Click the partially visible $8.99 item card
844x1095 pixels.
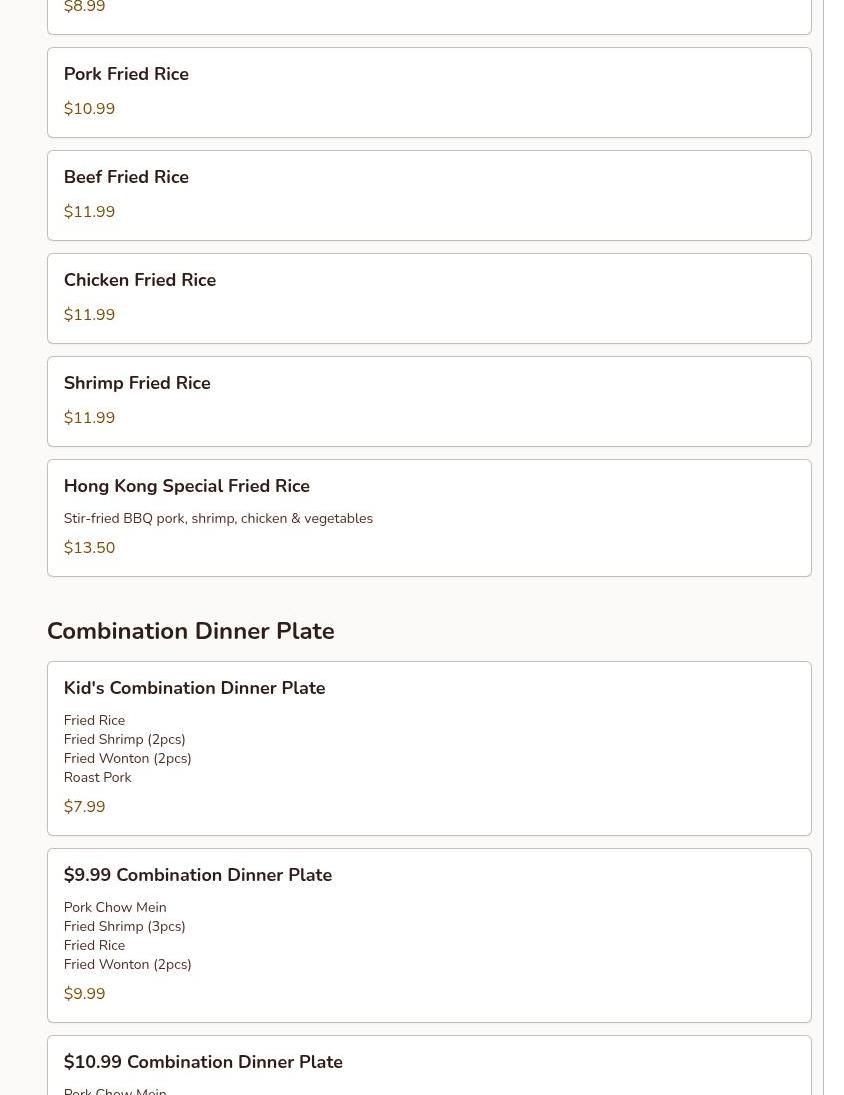429,17
